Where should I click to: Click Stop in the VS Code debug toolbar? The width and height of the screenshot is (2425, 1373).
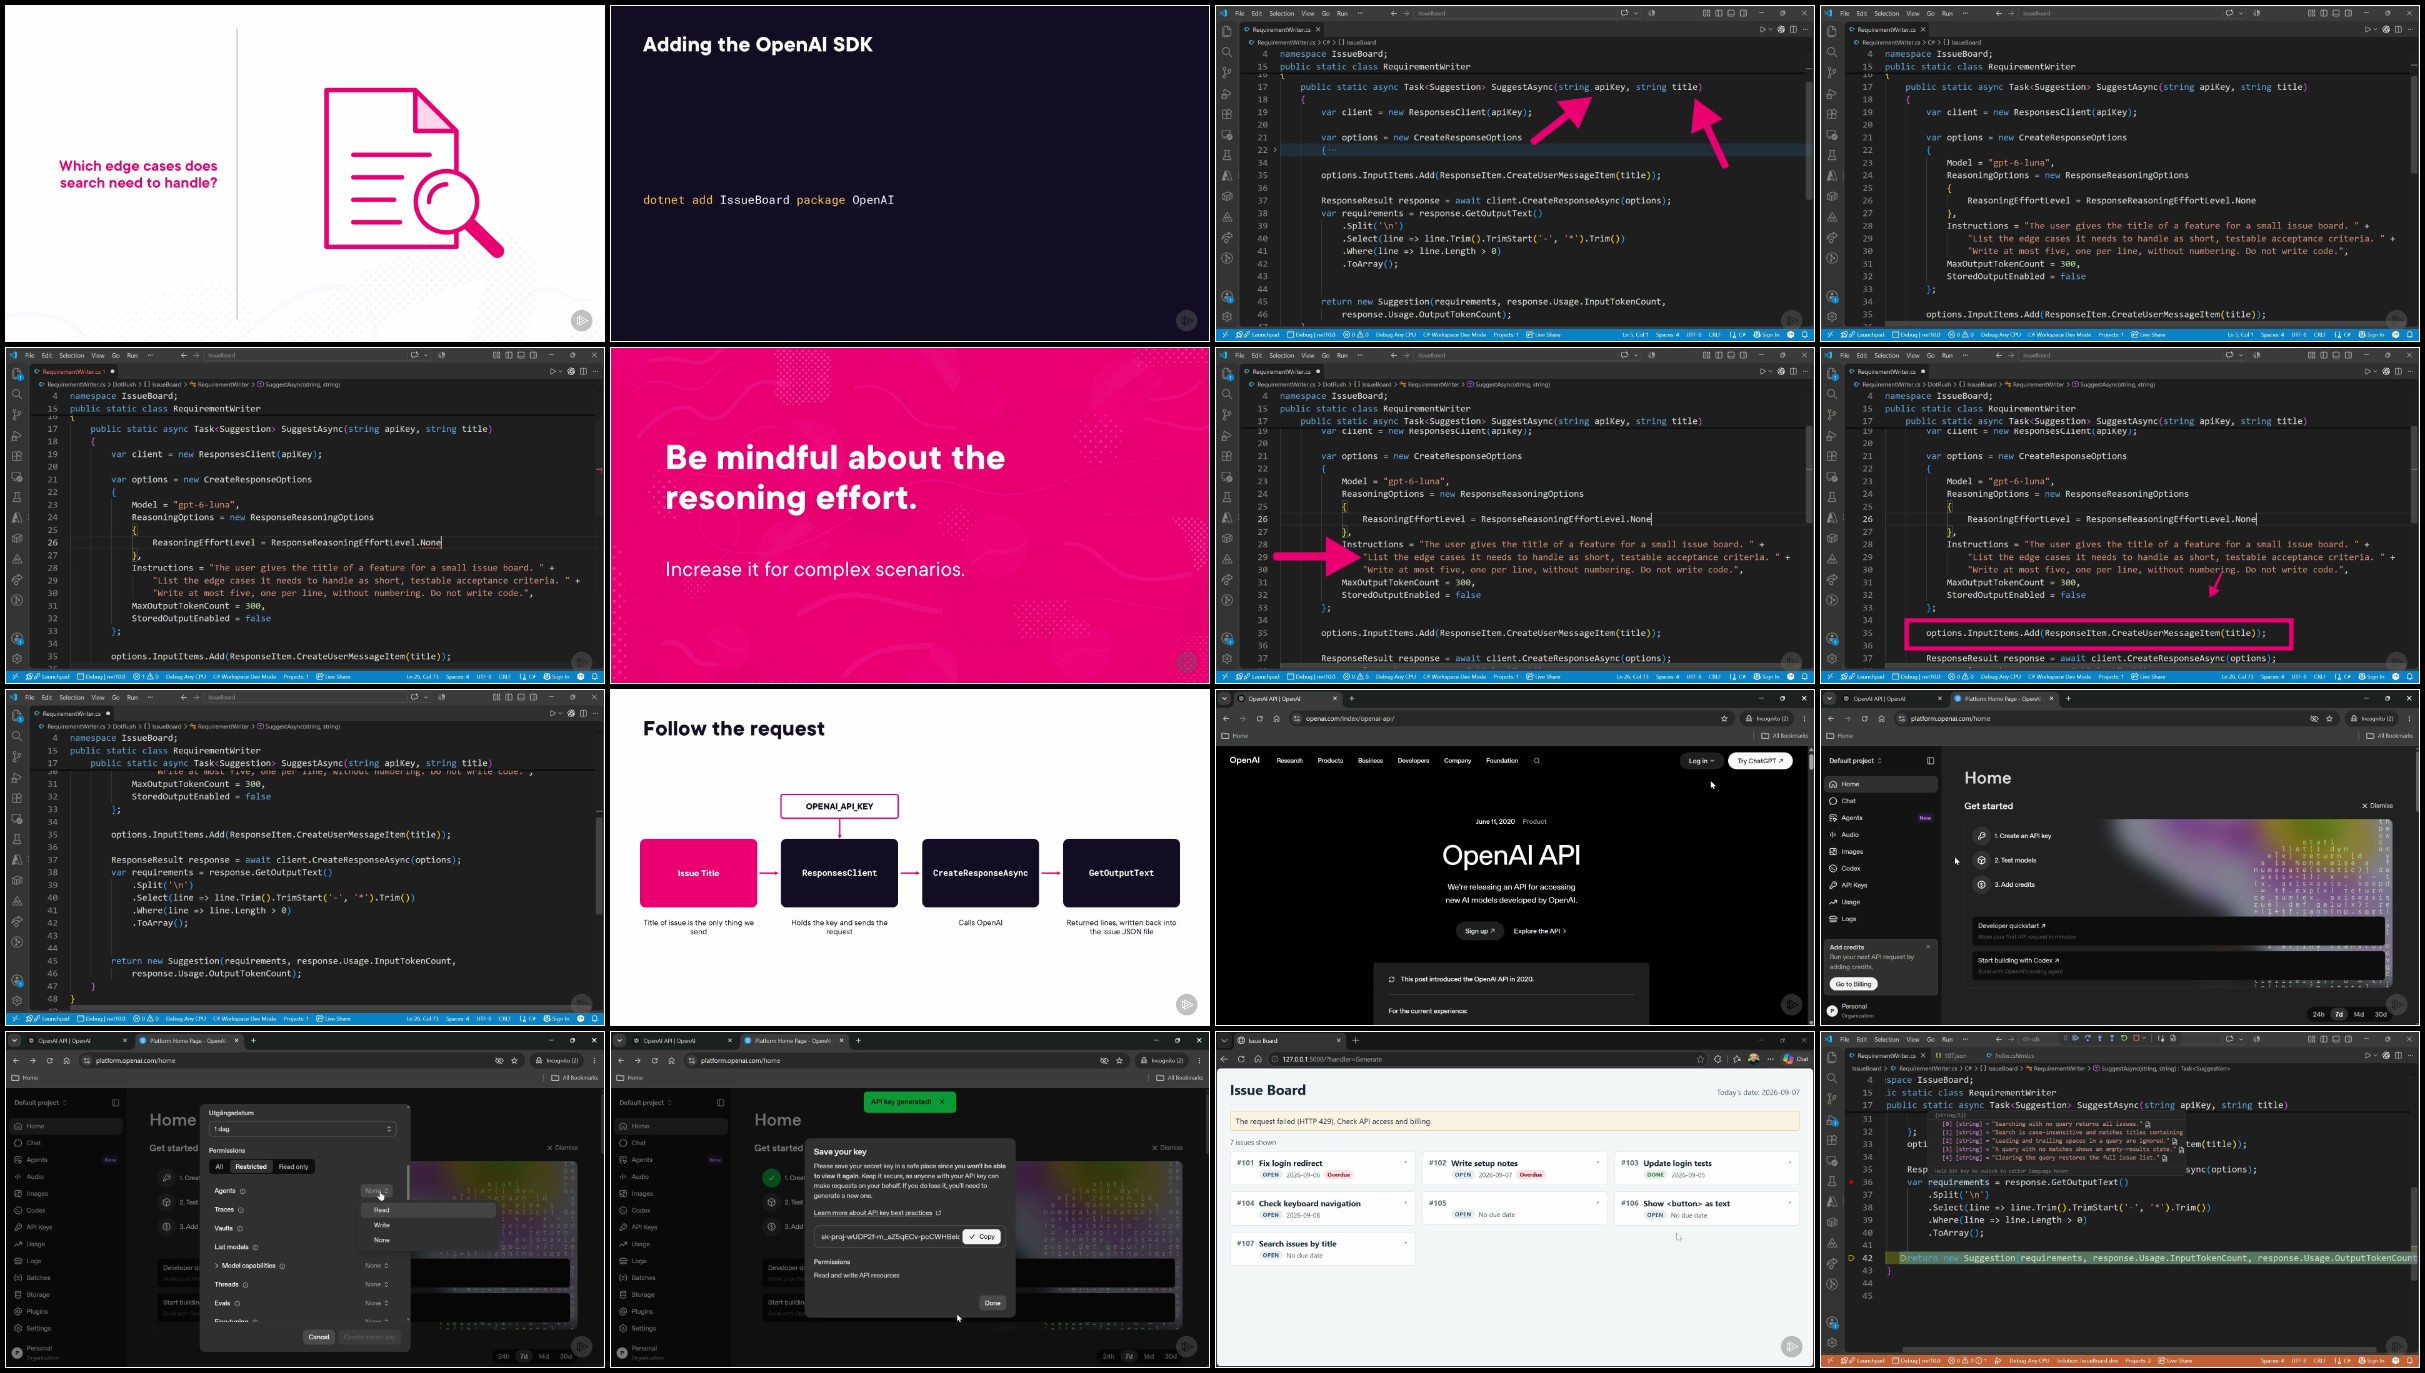click(x=2136, y=1038)
